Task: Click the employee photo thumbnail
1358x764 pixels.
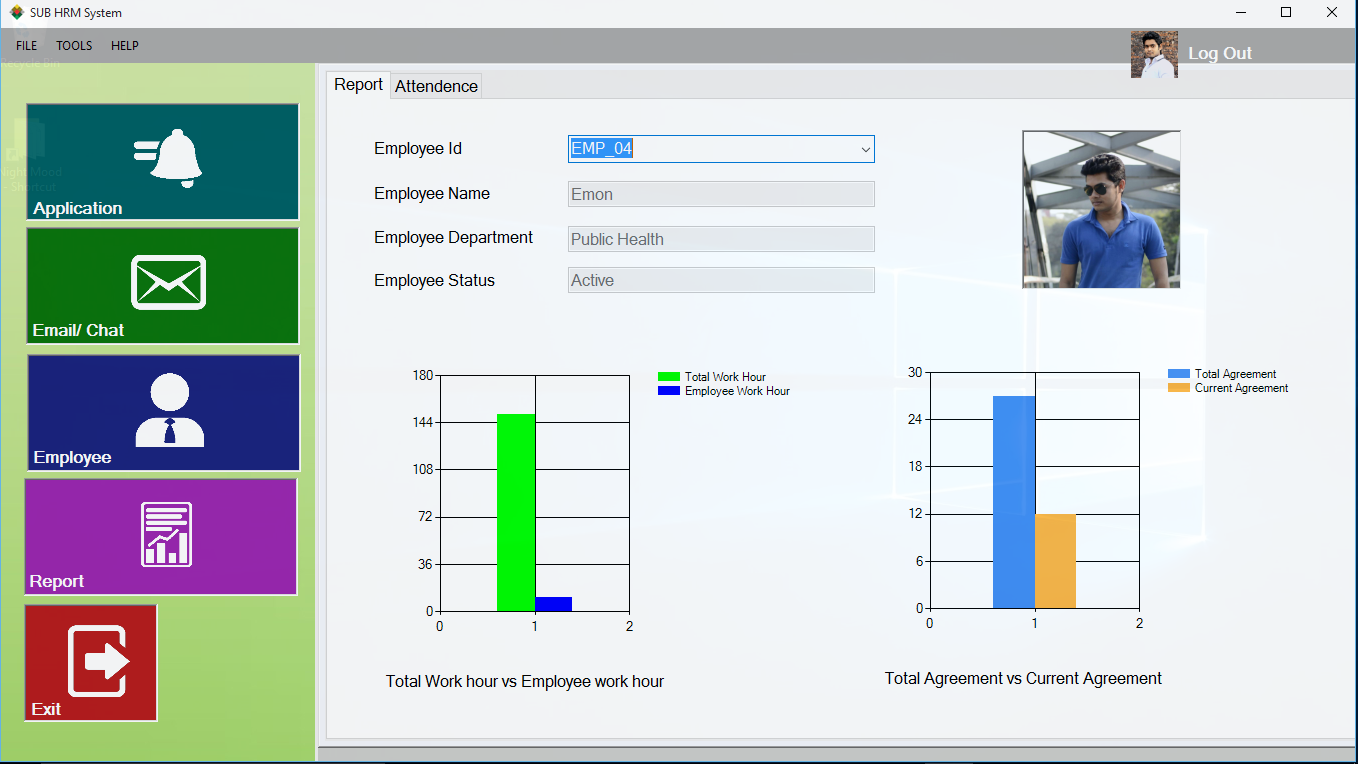Action: click(x=1100, y=209)
